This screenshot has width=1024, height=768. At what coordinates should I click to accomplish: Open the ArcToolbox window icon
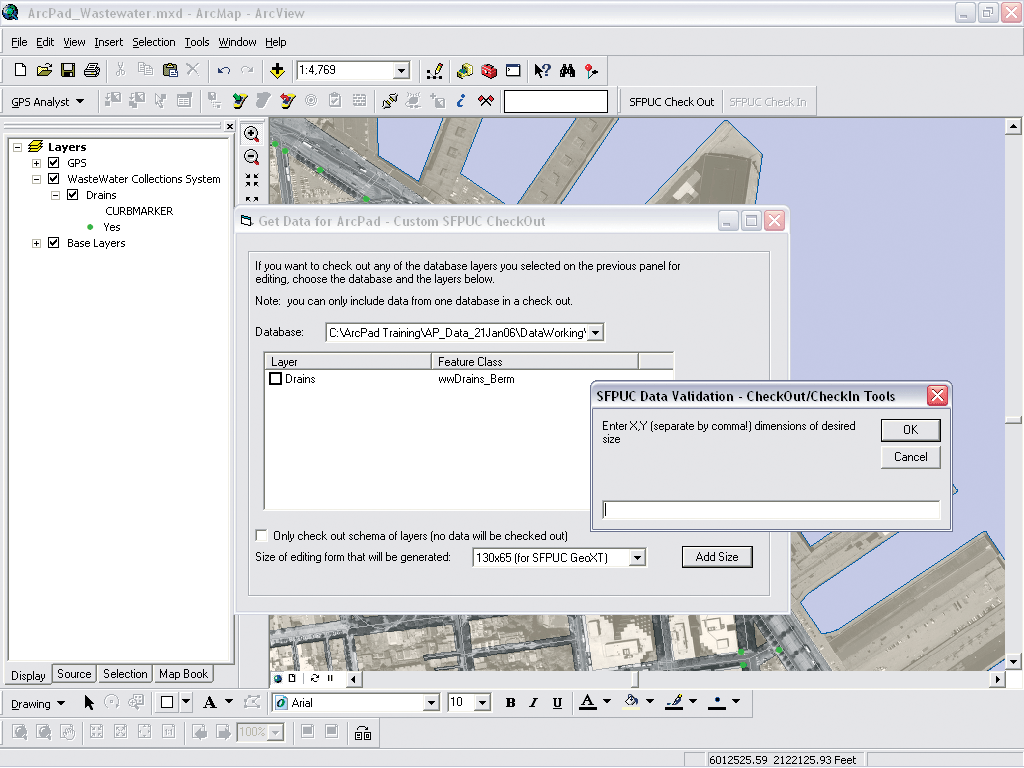coord(489,70)
